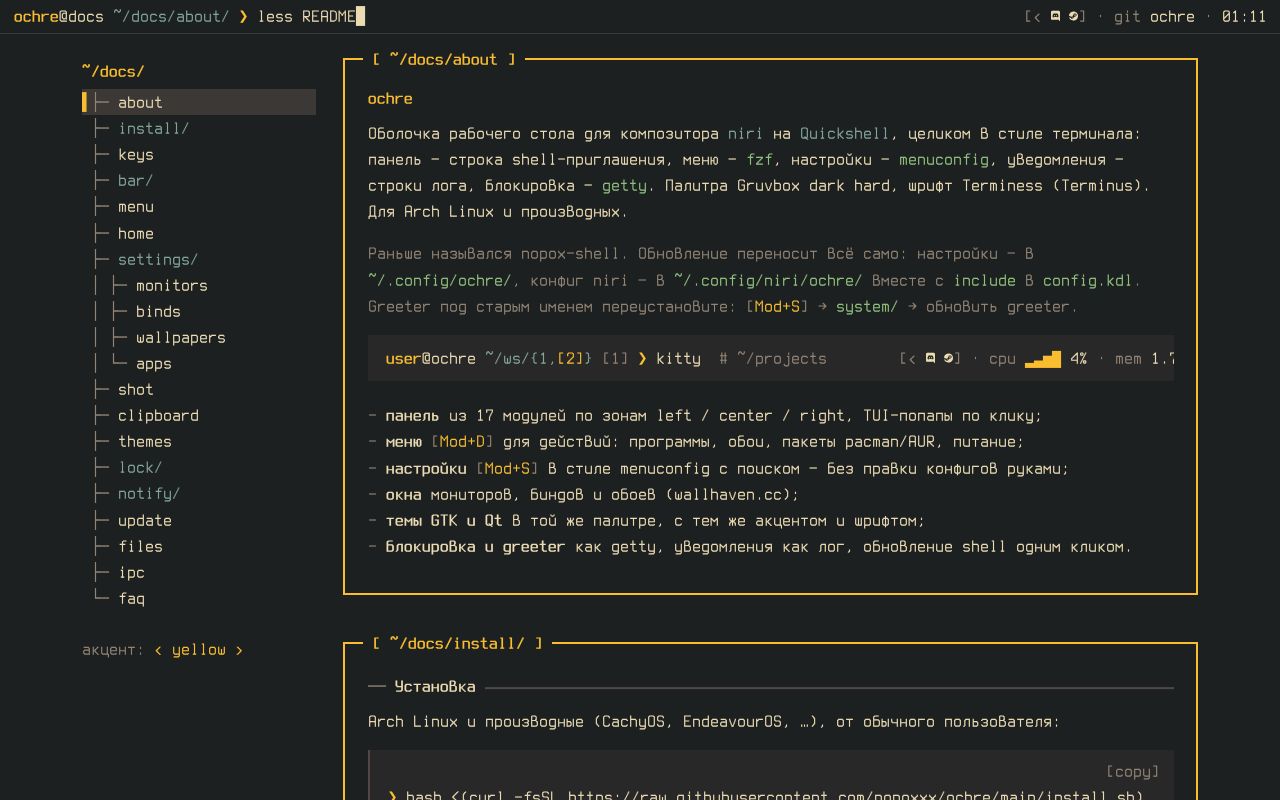1280x800 pixels.
Task: Select wallpapers in the sidebar tree
Action: pos(181,337)
